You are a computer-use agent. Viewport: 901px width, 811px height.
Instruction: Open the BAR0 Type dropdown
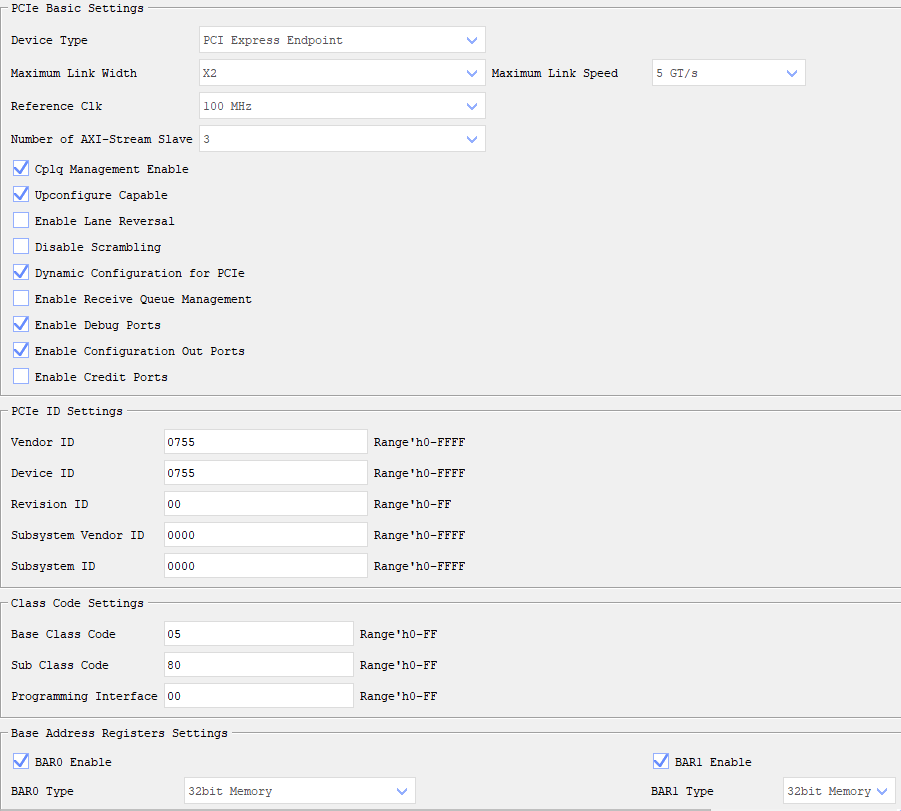[299, 791]
